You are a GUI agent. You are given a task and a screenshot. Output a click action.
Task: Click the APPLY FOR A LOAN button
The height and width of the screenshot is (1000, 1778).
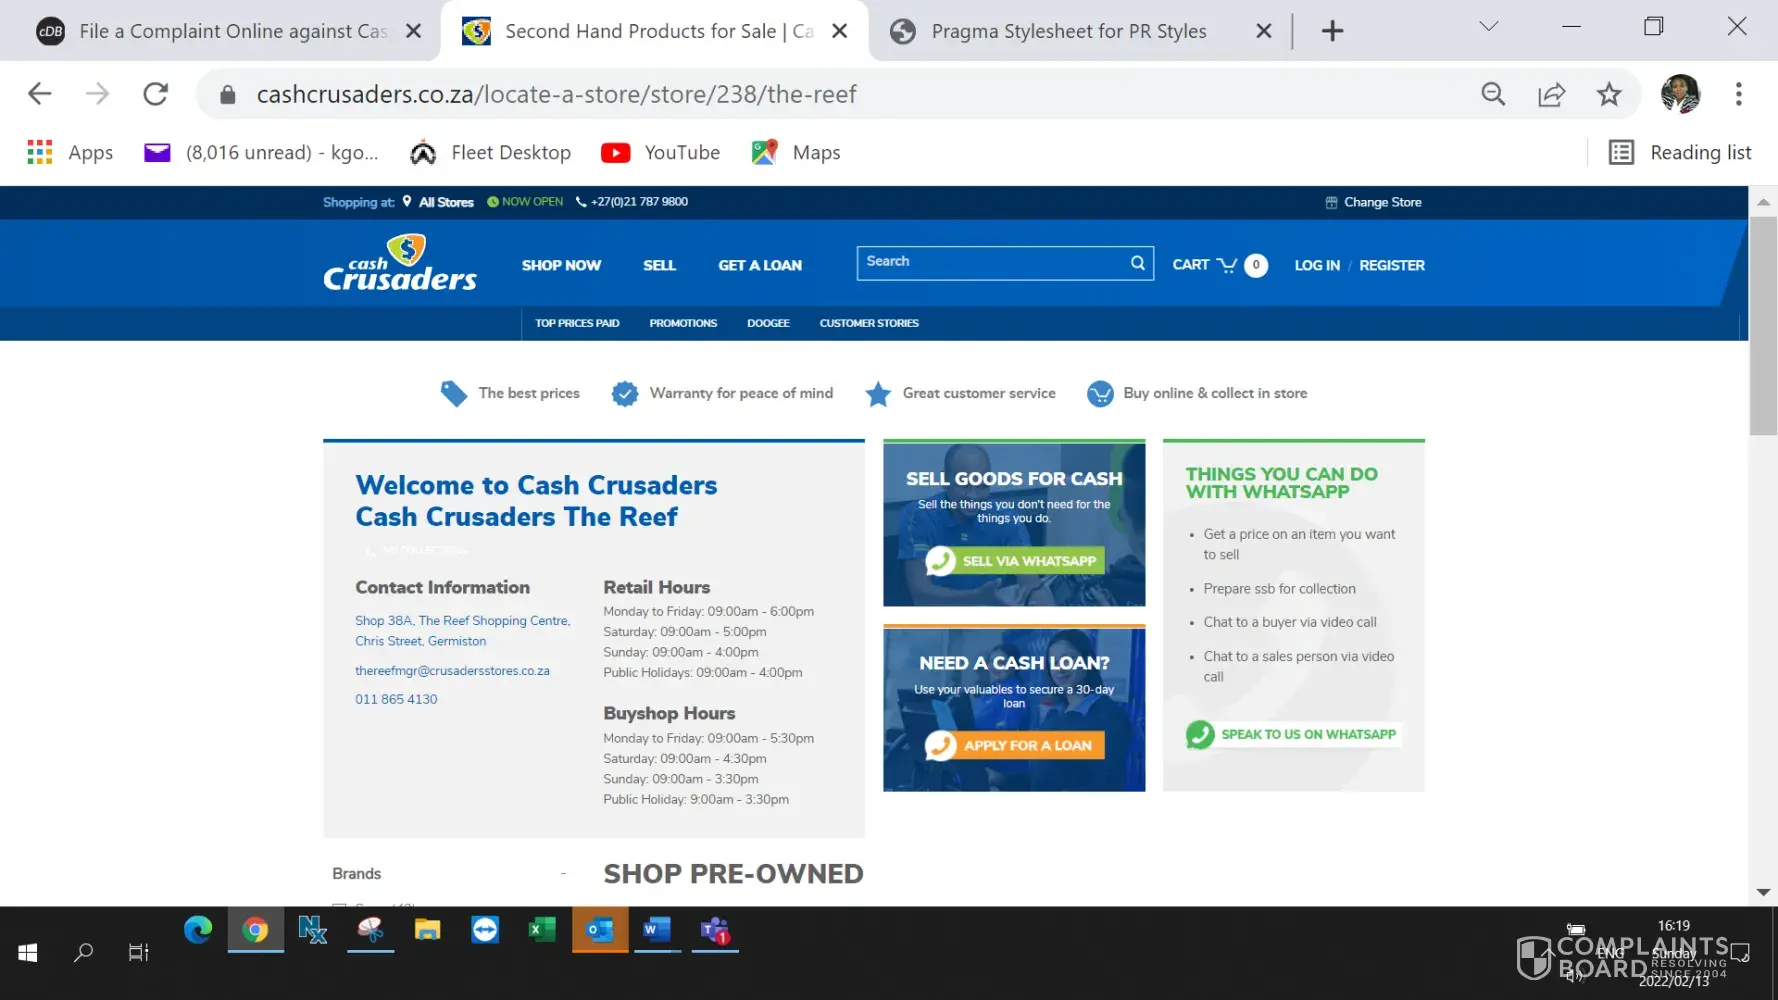[1015, 745]
